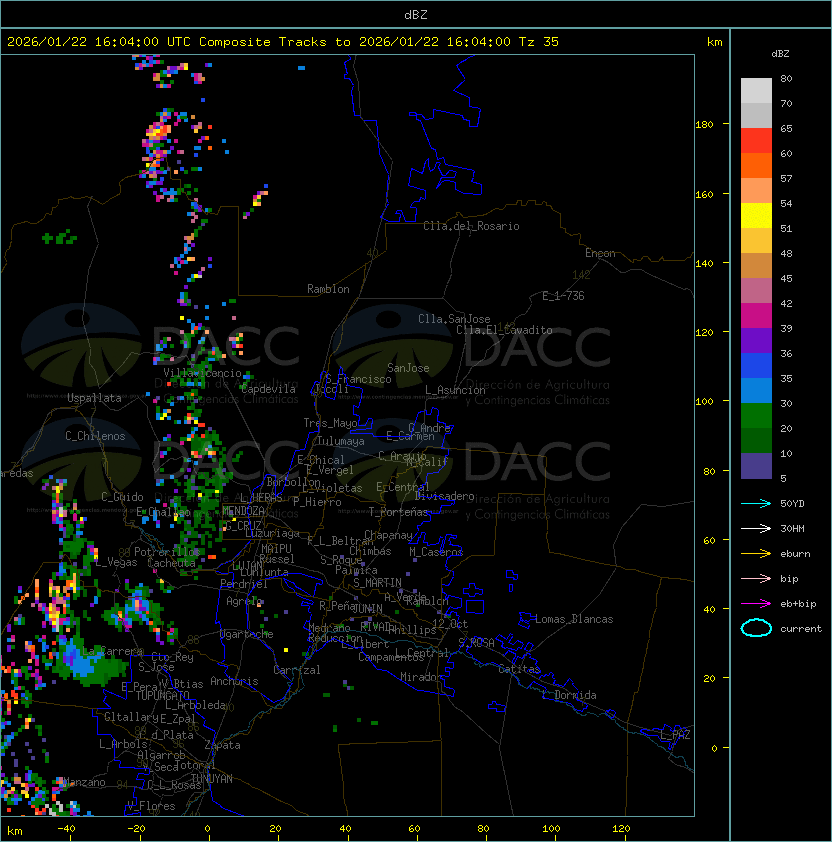Image resolution: width=832 pixels, height=842 pixels.
Task: Select the royal blue swatch in dBZ legend
Action: coord(756,366)
